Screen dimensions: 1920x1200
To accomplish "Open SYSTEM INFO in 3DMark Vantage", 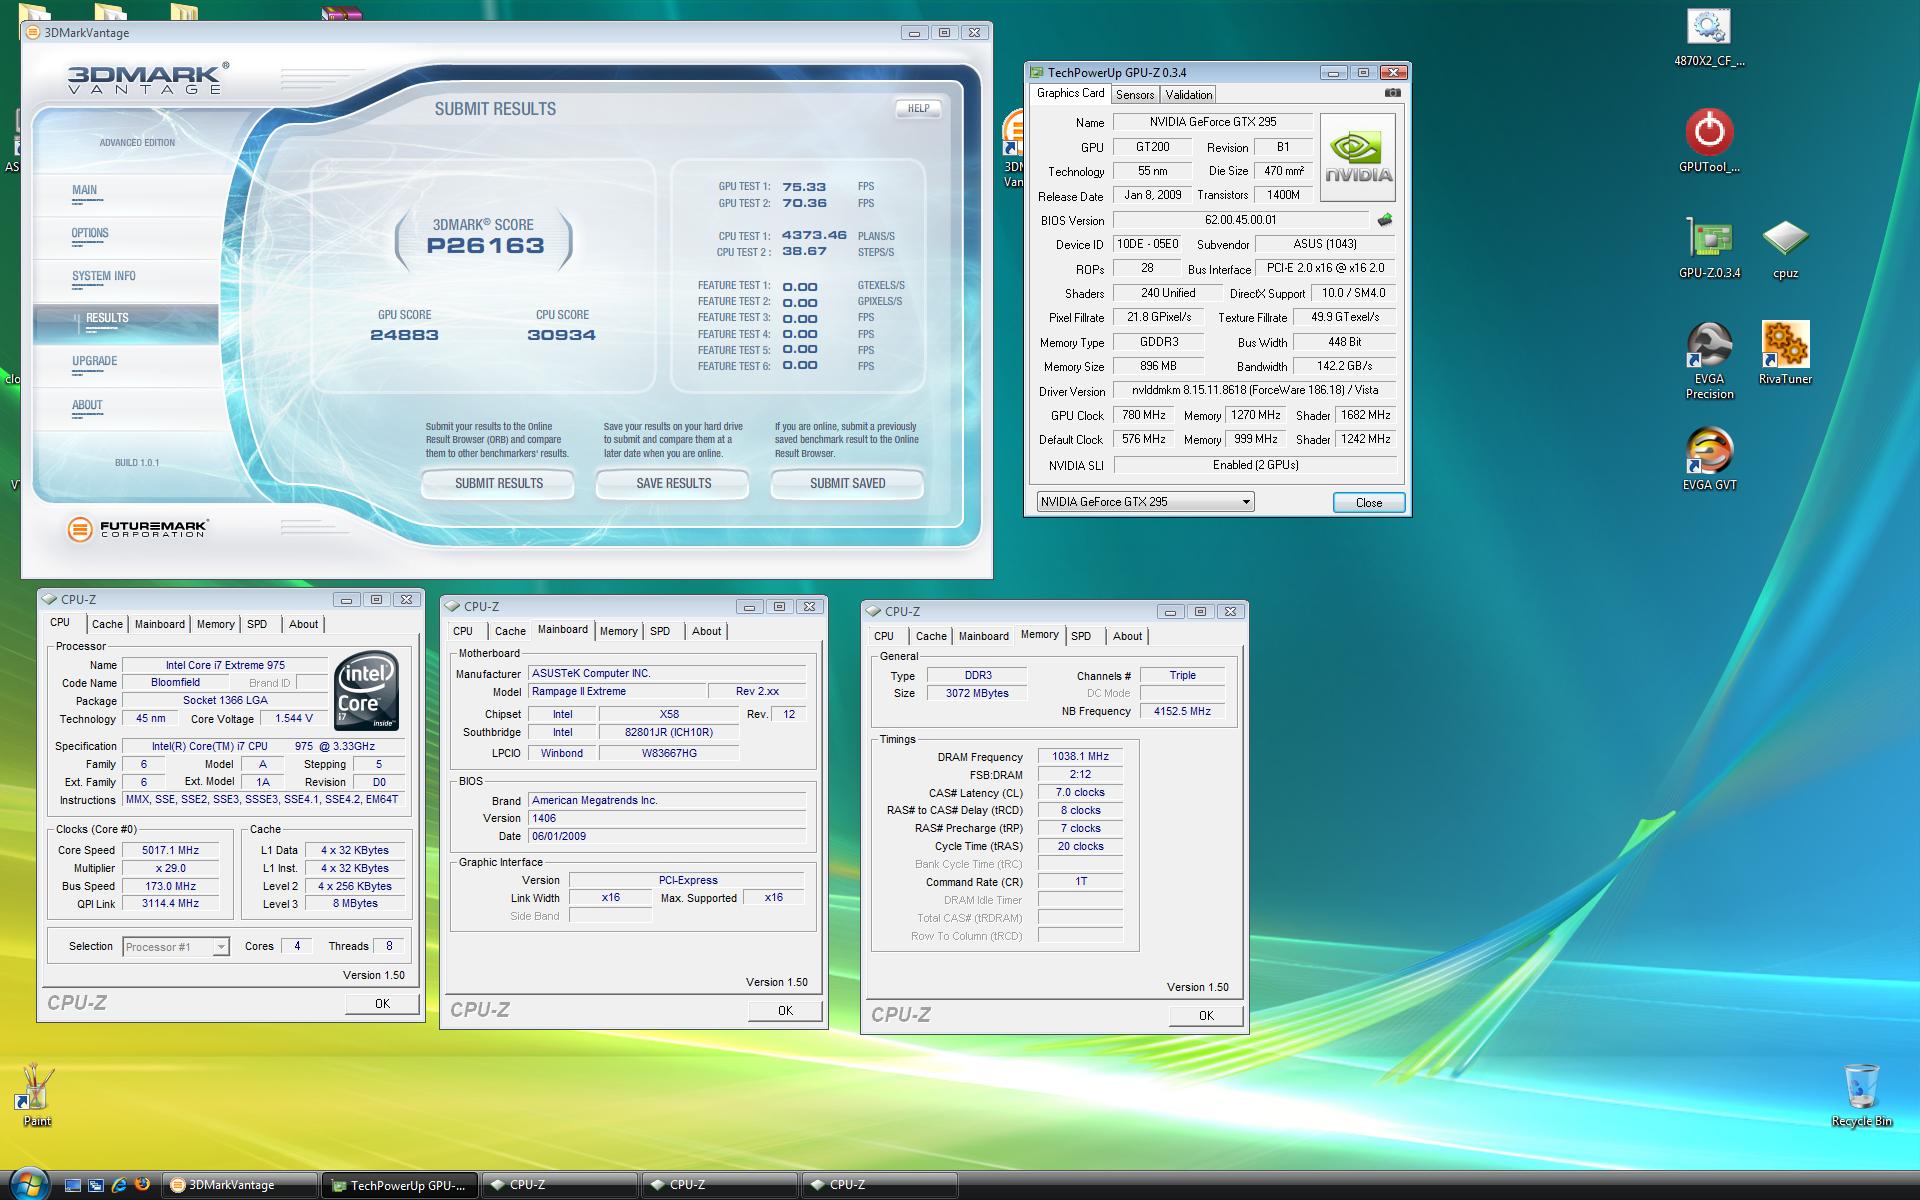I will point(103,276).
